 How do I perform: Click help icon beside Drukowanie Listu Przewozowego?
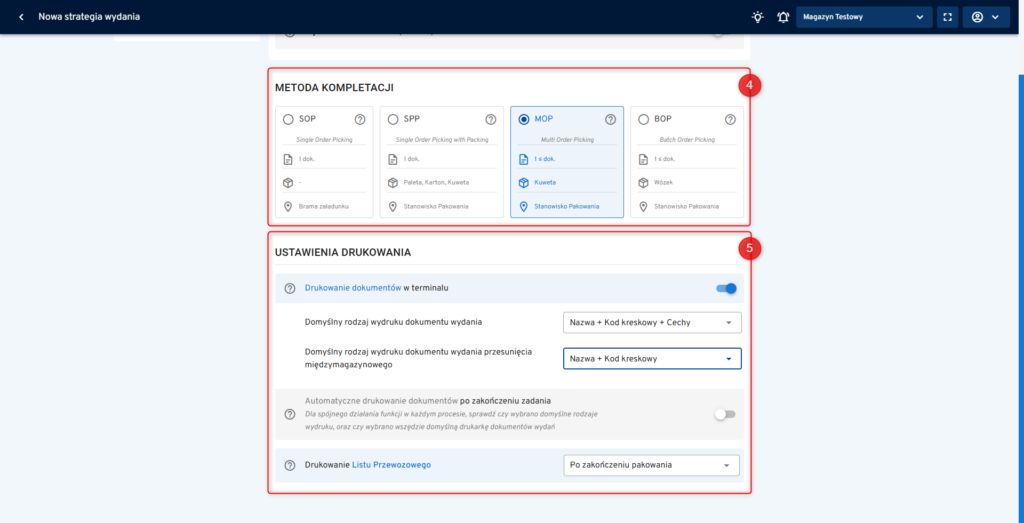pos(290,465)
